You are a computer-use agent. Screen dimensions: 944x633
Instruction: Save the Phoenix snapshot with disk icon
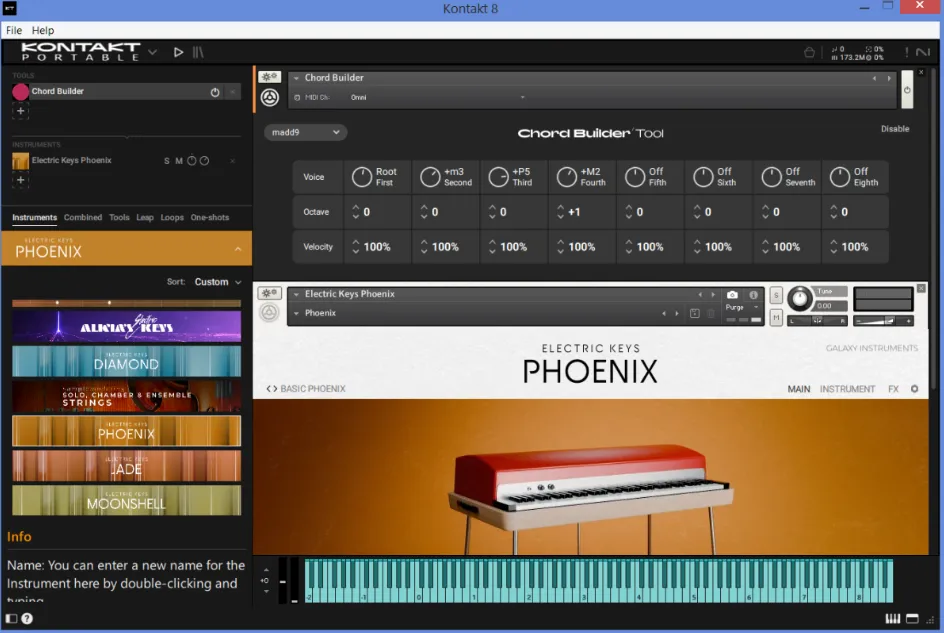(x=695, y=313)
